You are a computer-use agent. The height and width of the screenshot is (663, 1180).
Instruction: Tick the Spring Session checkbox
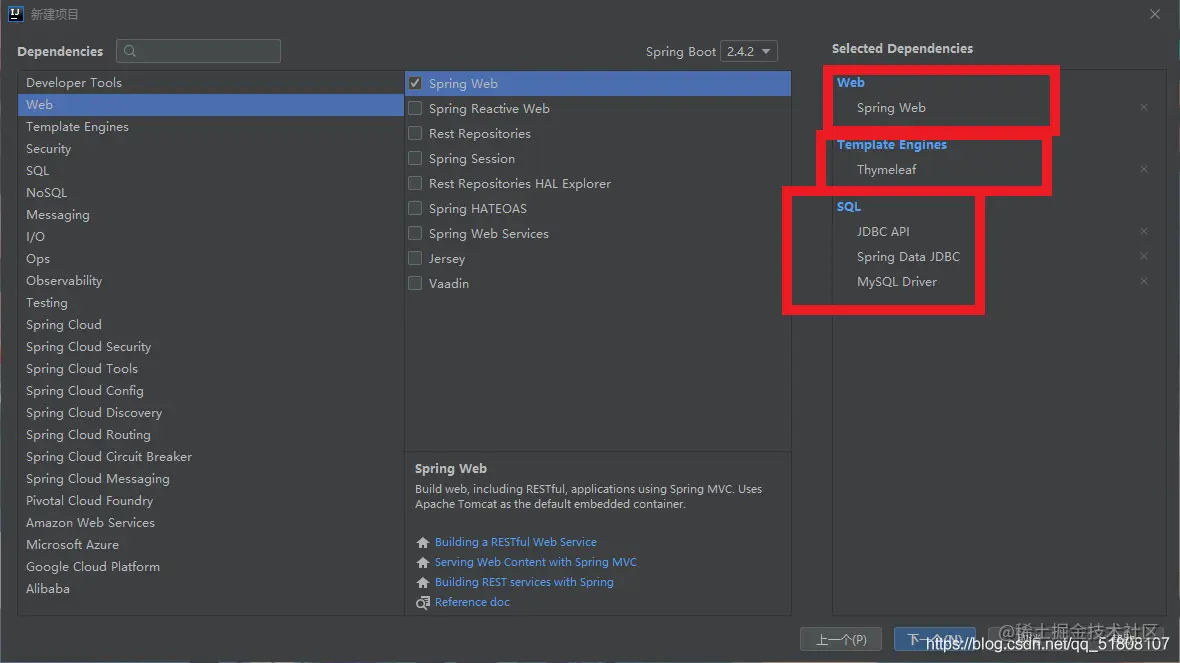[x=415, y=158]
